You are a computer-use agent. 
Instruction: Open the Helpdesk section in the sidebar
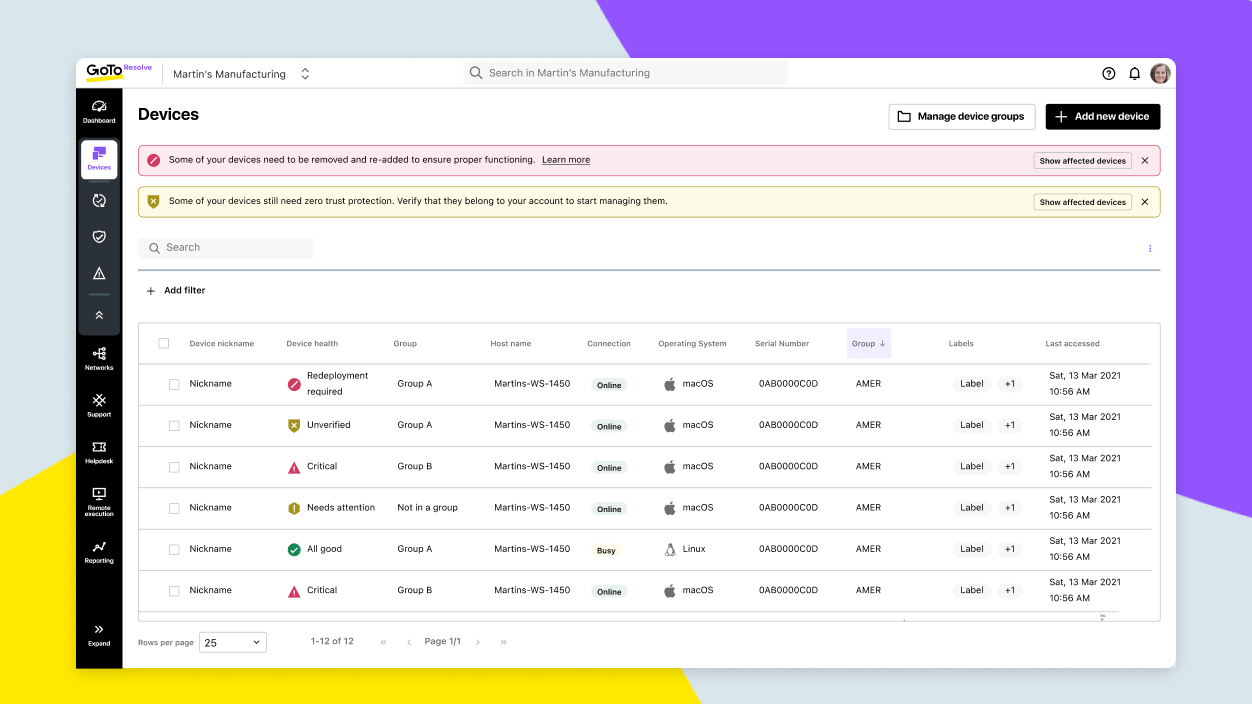[99, 452]
